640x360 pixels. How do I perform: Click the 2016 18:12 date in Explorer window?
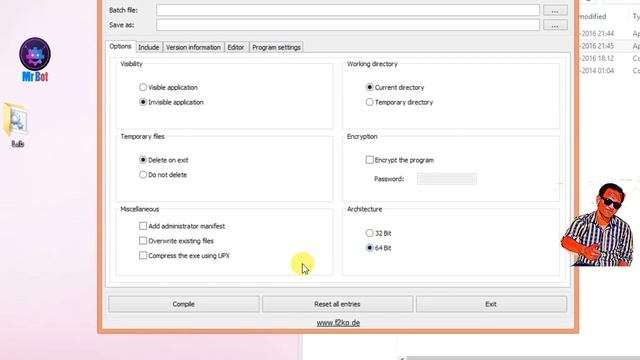[x=598, y=58]
